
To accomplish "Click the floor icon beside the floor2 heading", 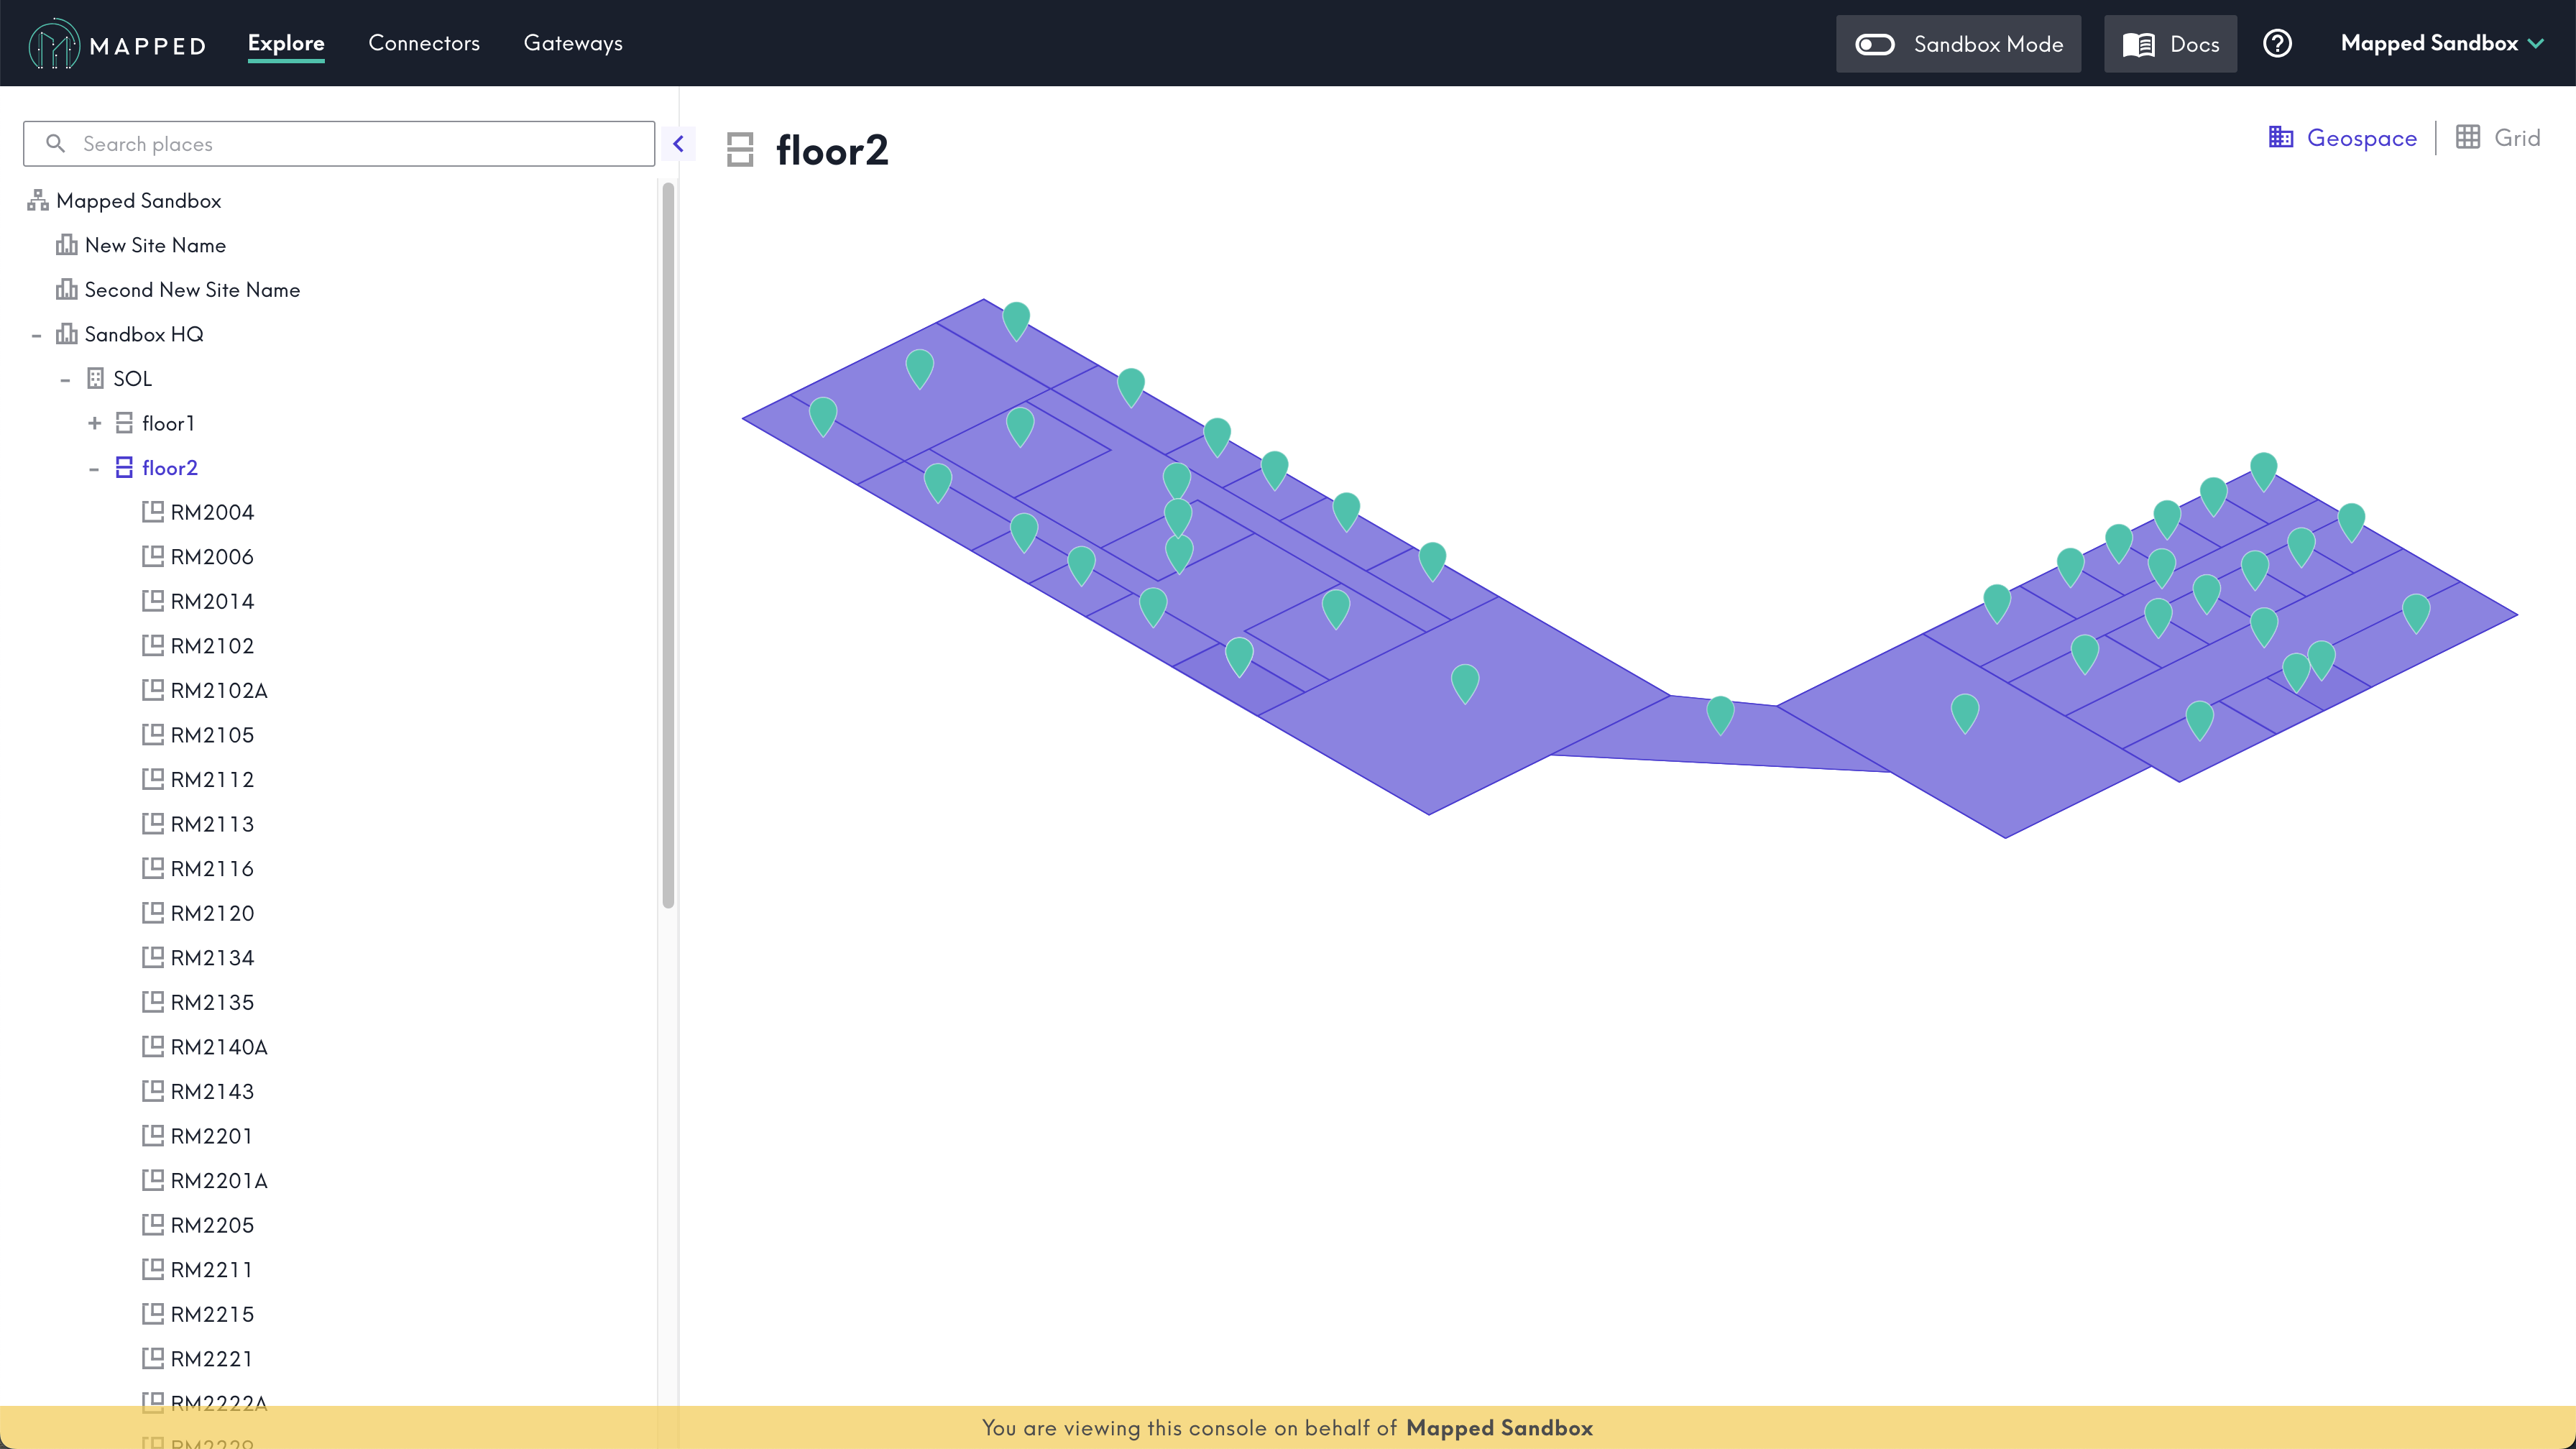I will (x=740, y=150).
